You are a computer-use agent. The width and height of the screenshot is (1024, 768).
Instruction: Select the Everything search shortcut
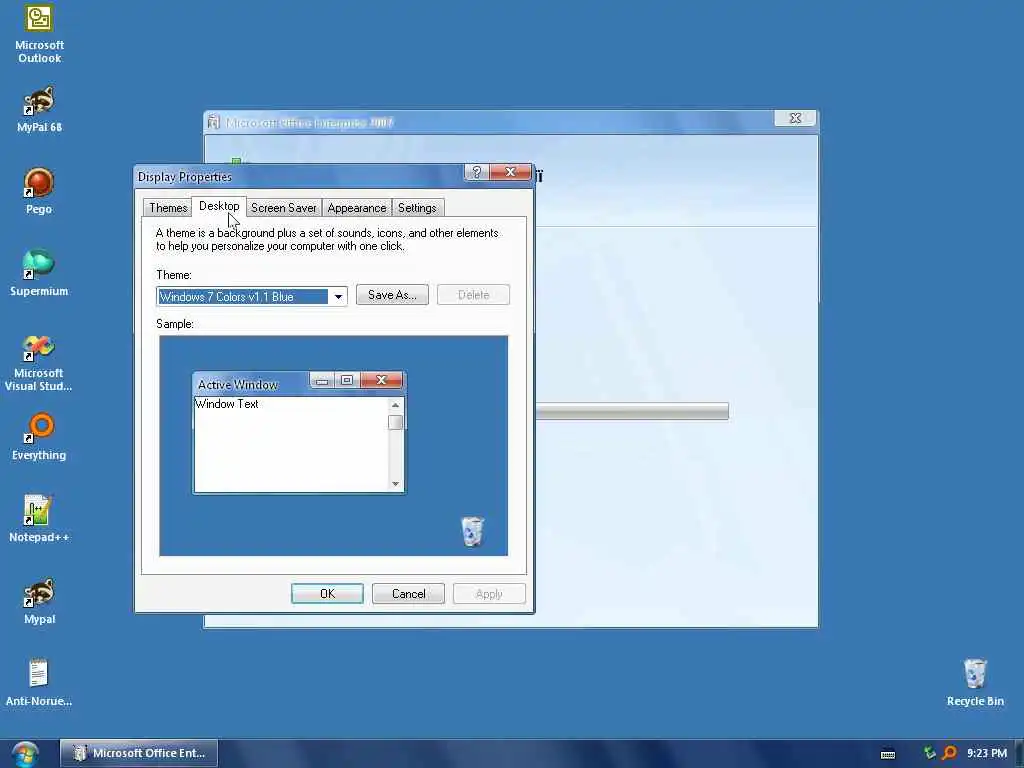[39, 437]
